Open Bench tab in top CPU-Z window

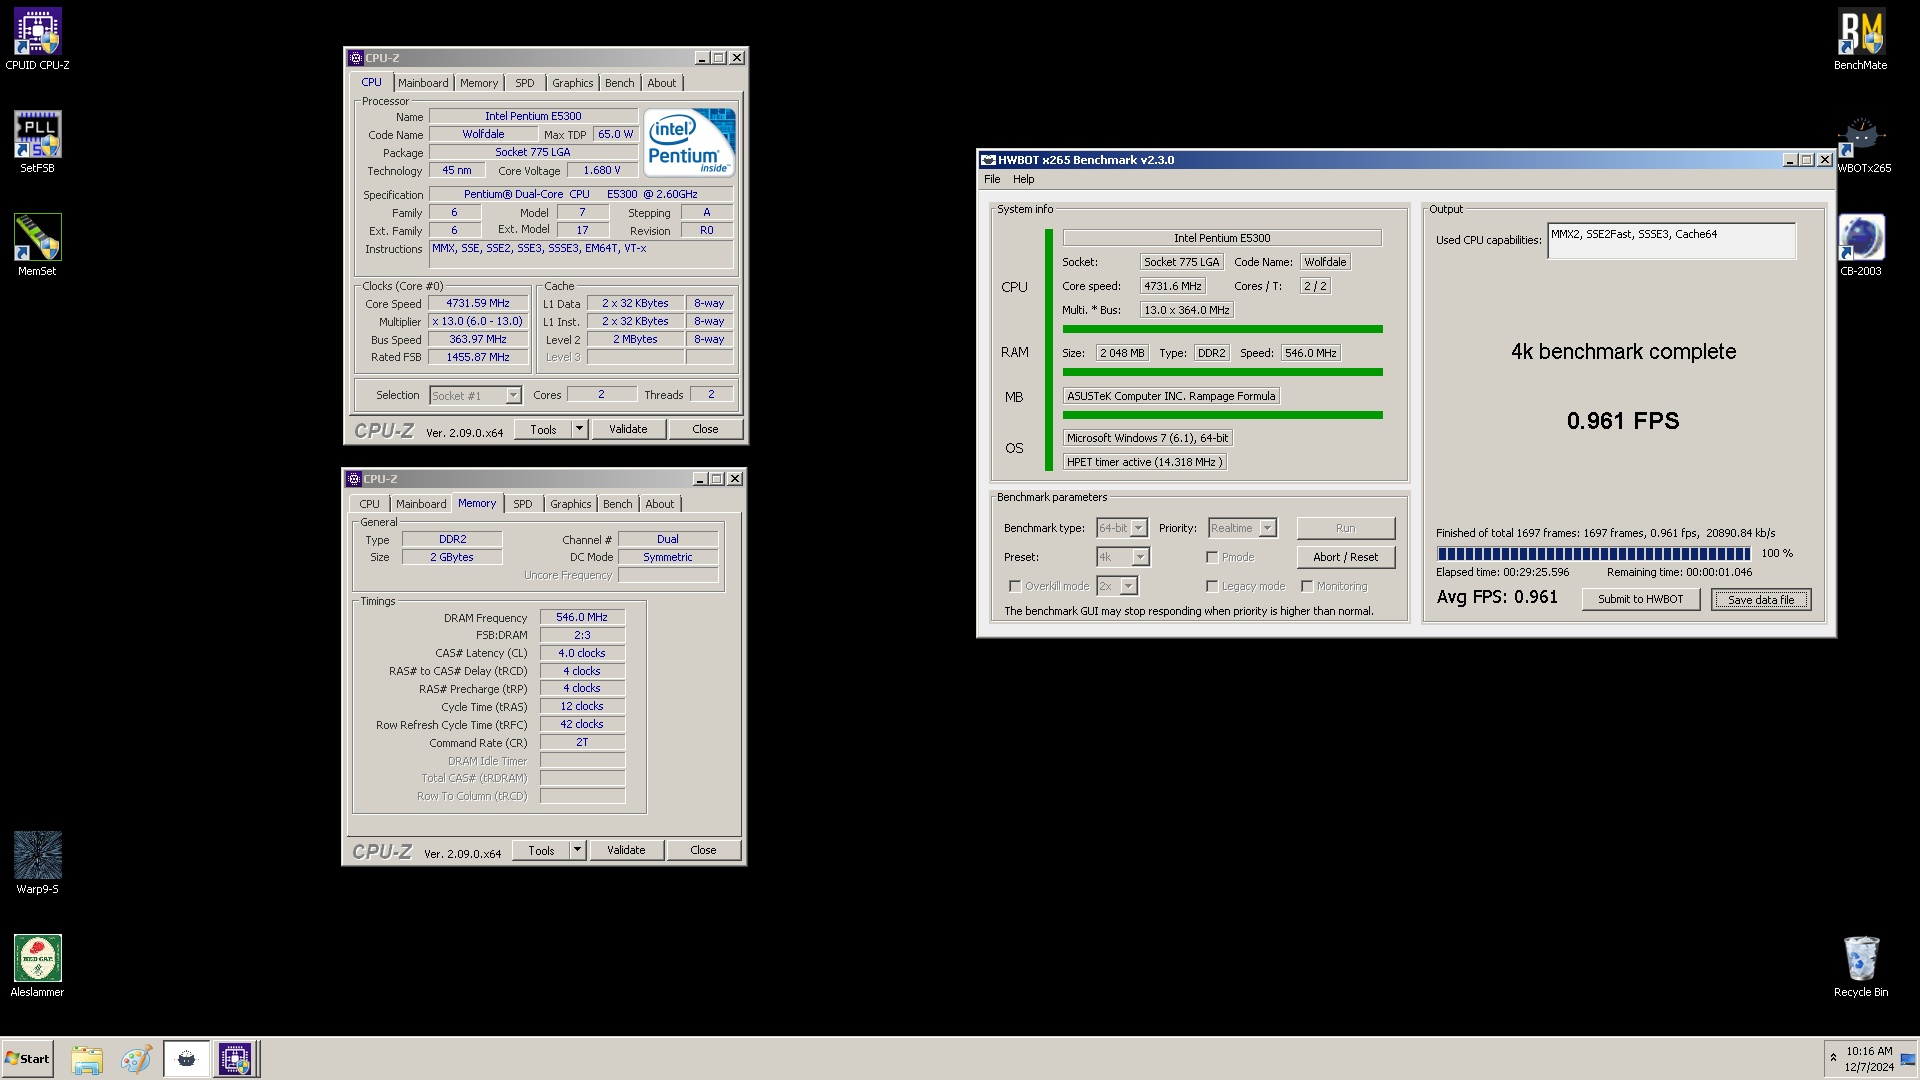(620, 83)
